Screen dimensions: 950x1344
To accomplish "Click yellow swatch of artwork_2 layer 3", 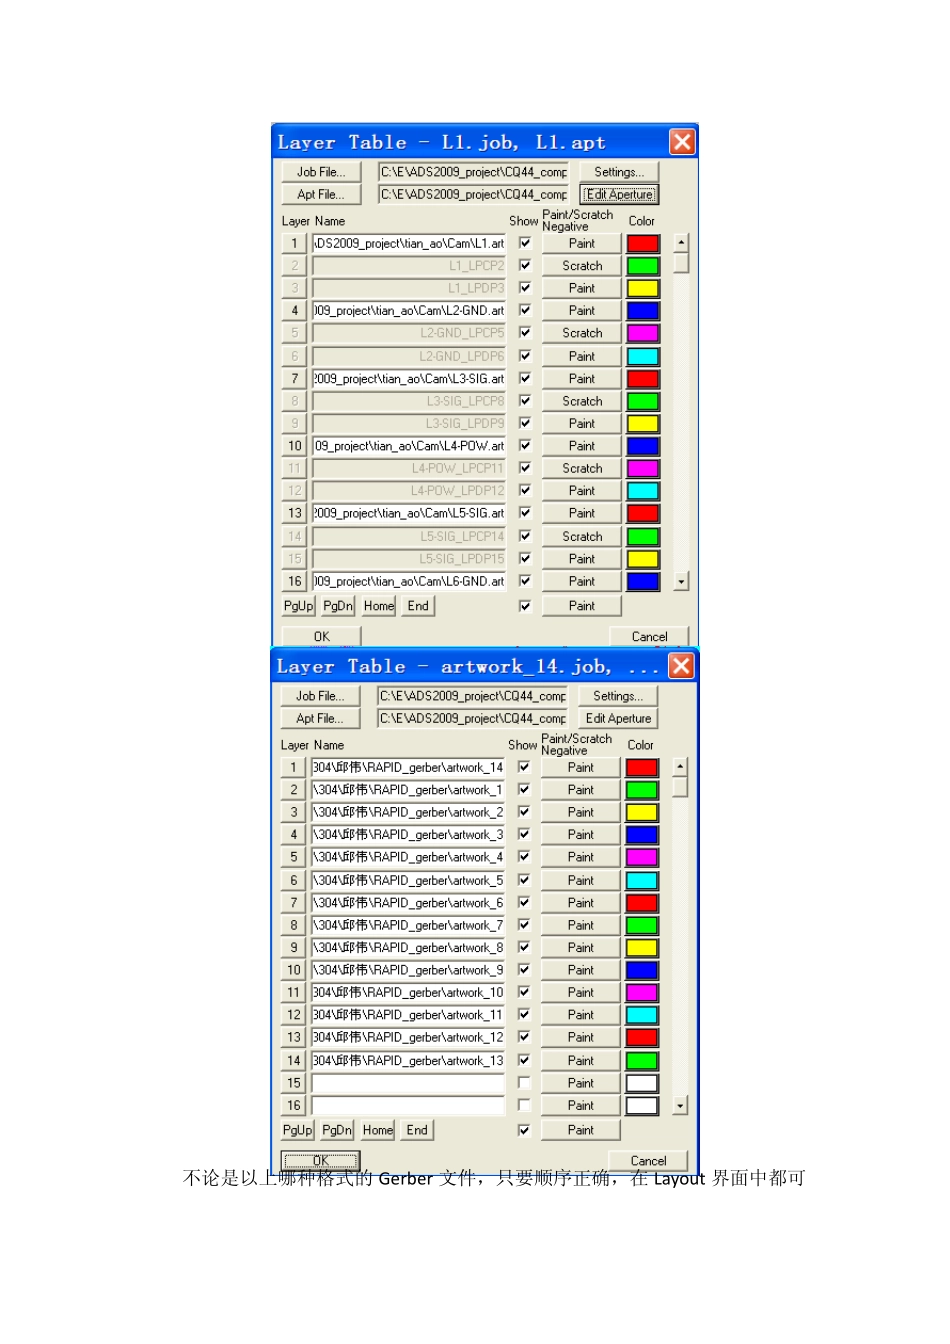I will 642,812.
